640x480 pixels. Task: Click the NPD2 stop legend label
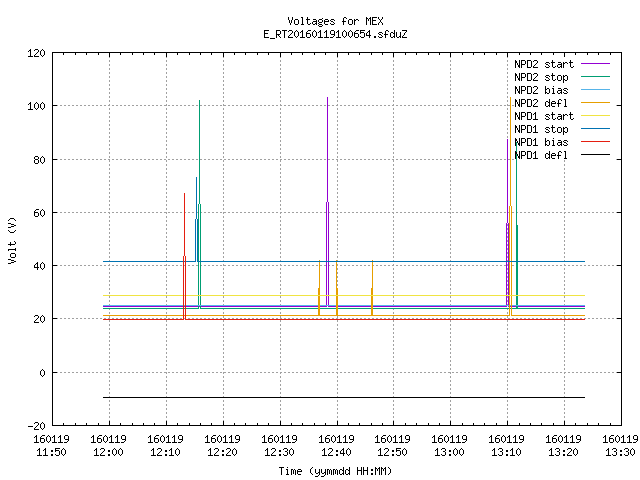(x=541, y=77)
